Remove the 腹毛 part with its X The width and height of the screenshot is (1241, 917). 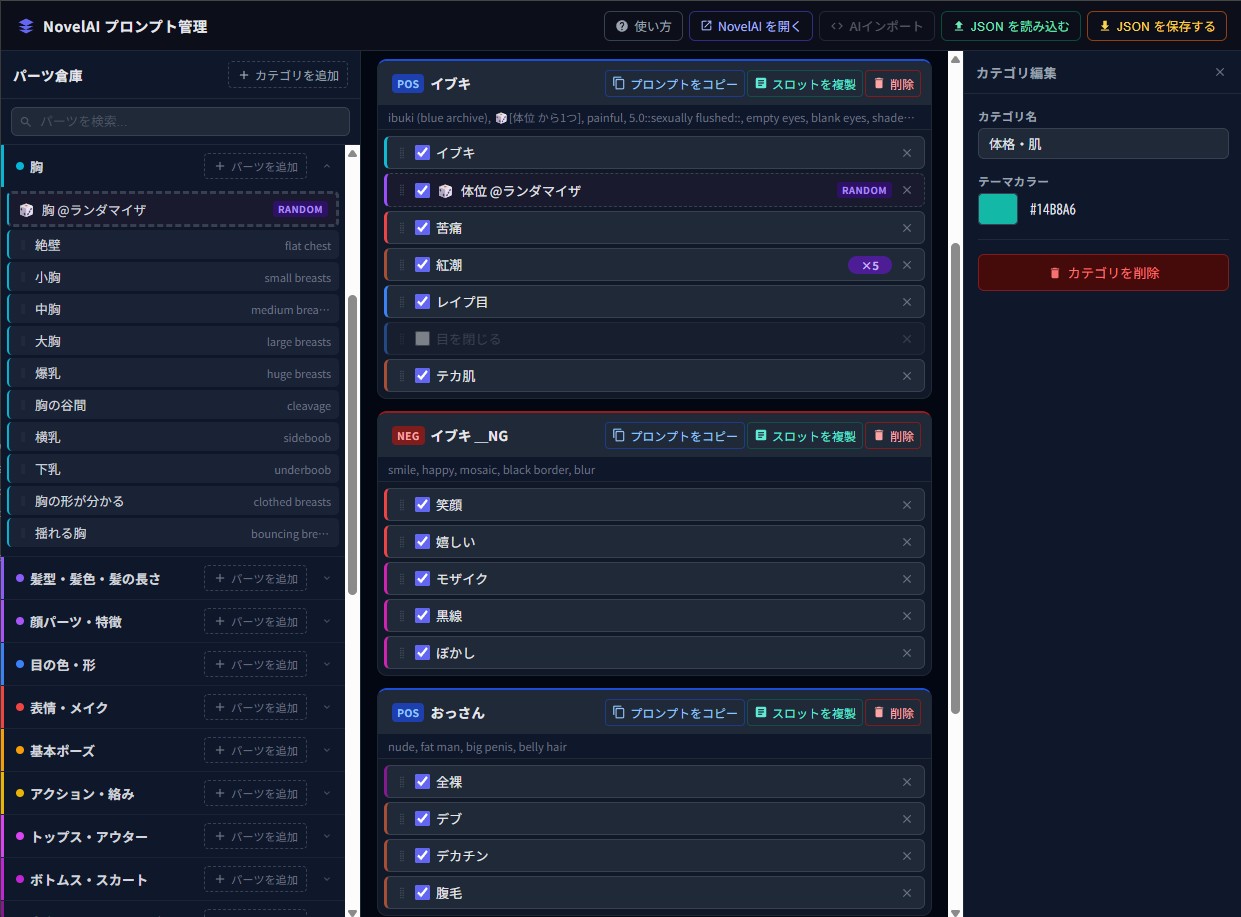pyautogui.click(x=907, y=893)
